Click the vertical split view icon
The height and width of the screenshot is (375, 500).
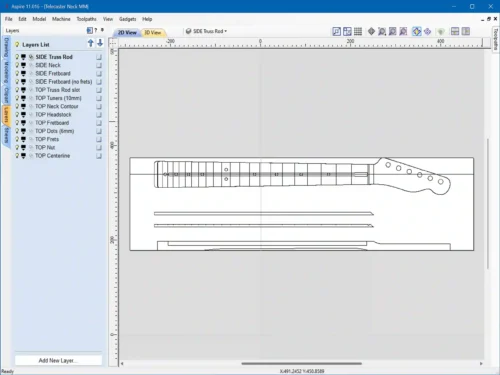466,31
